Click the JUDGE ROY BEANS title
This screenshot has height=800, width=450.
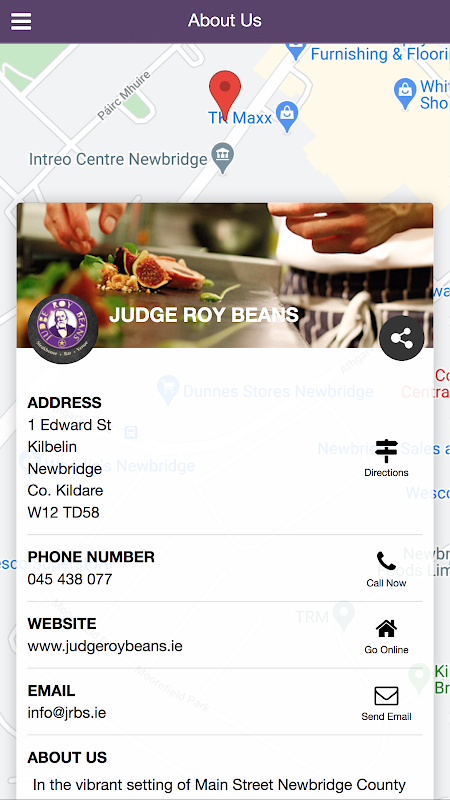click(204, 315)
